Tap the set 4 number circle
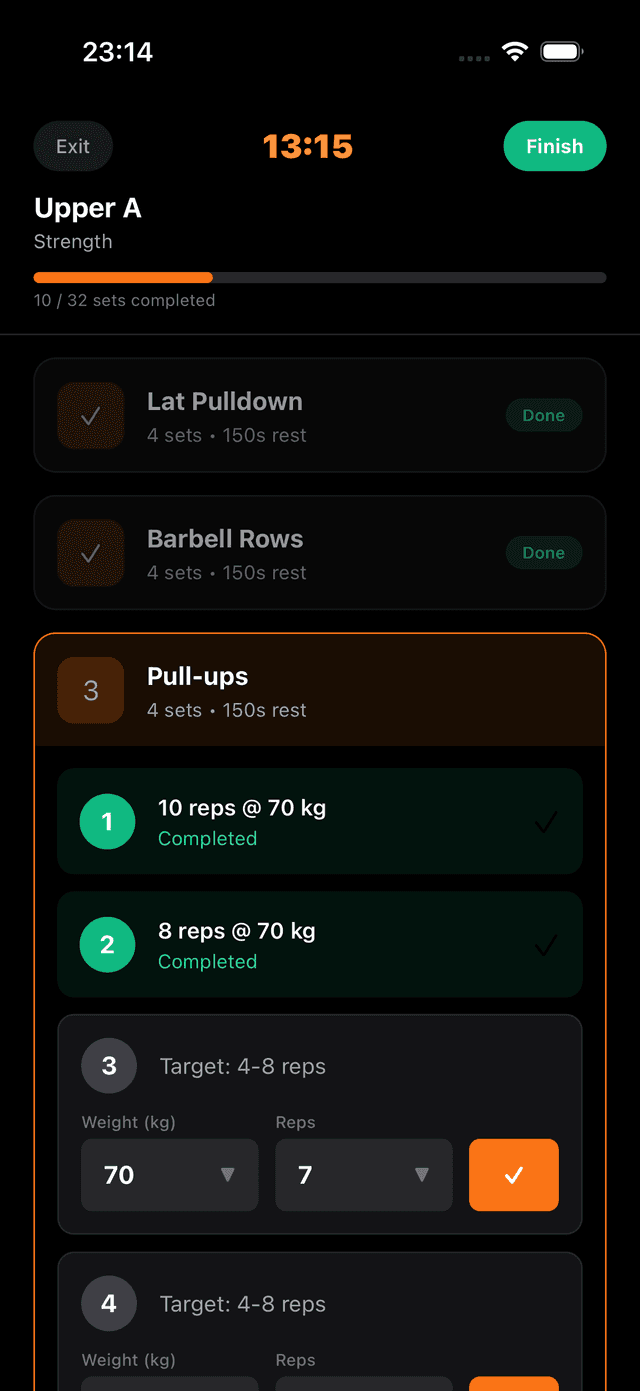 (108, 1303)
